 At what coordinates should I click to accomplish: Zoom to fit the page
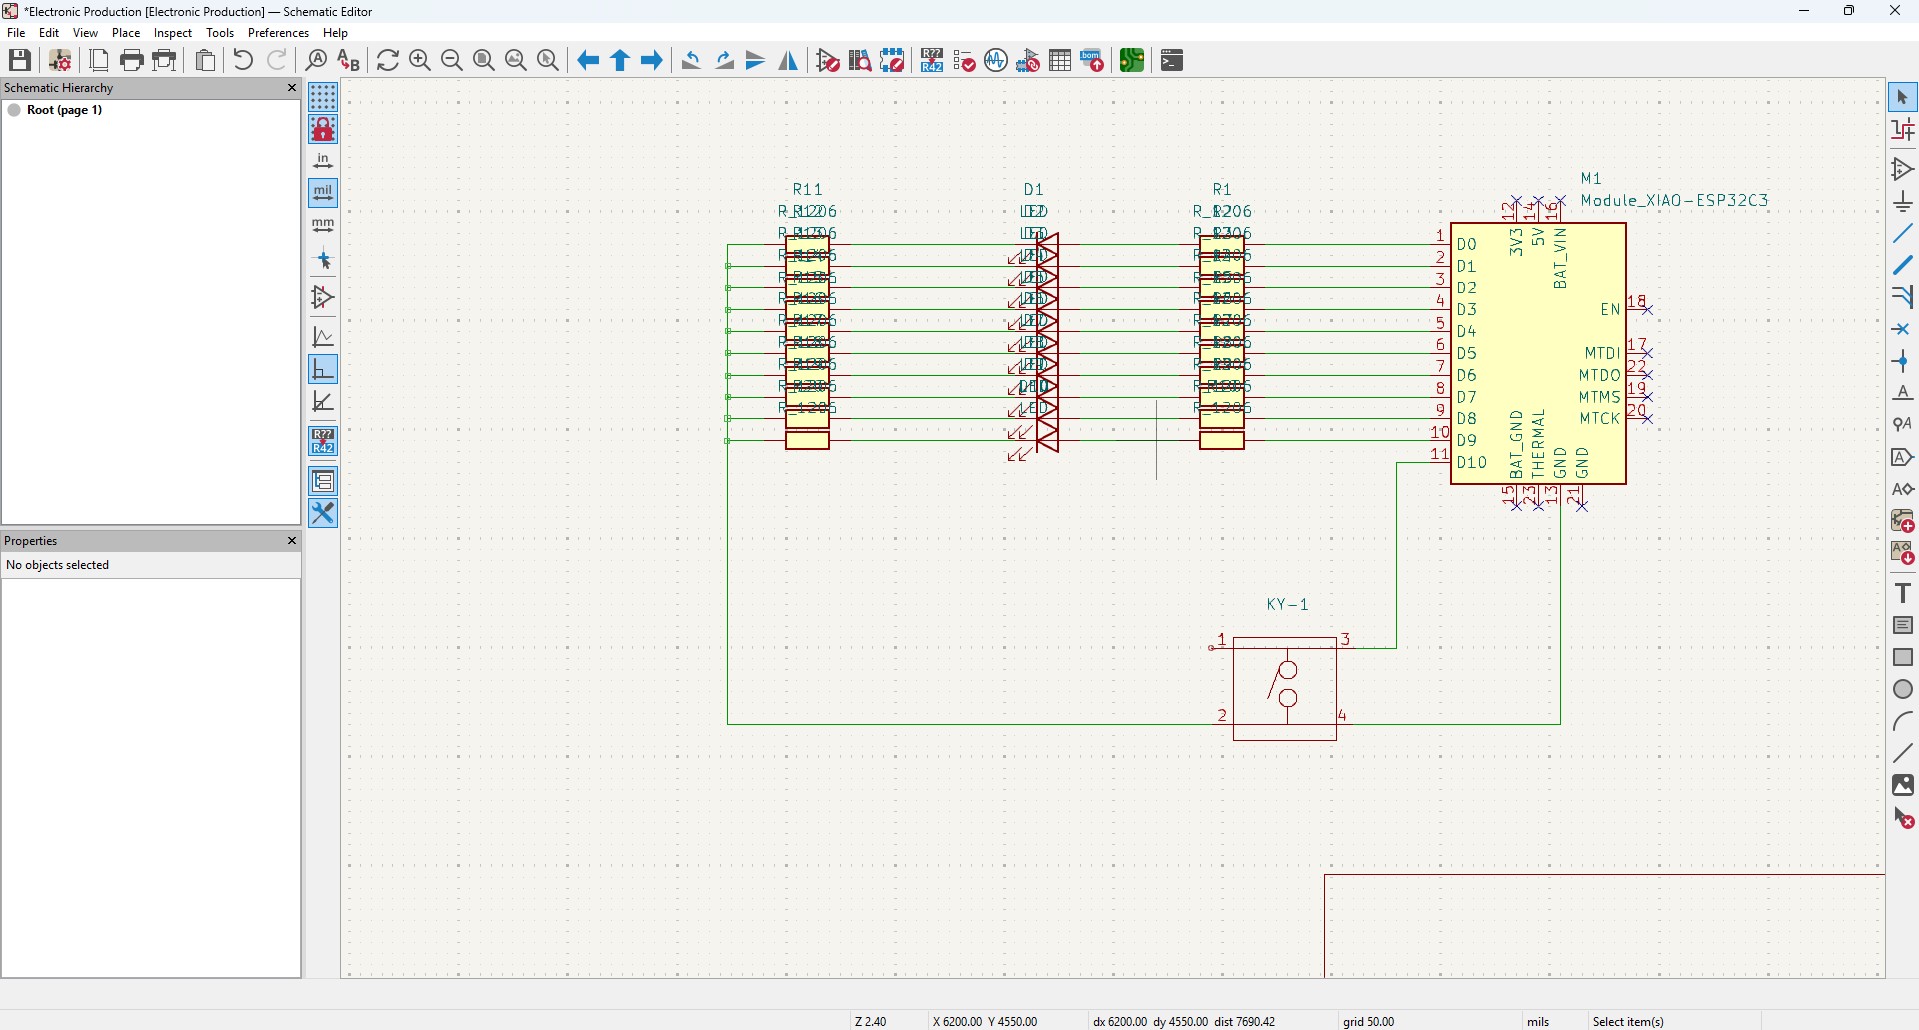(484, 60)
